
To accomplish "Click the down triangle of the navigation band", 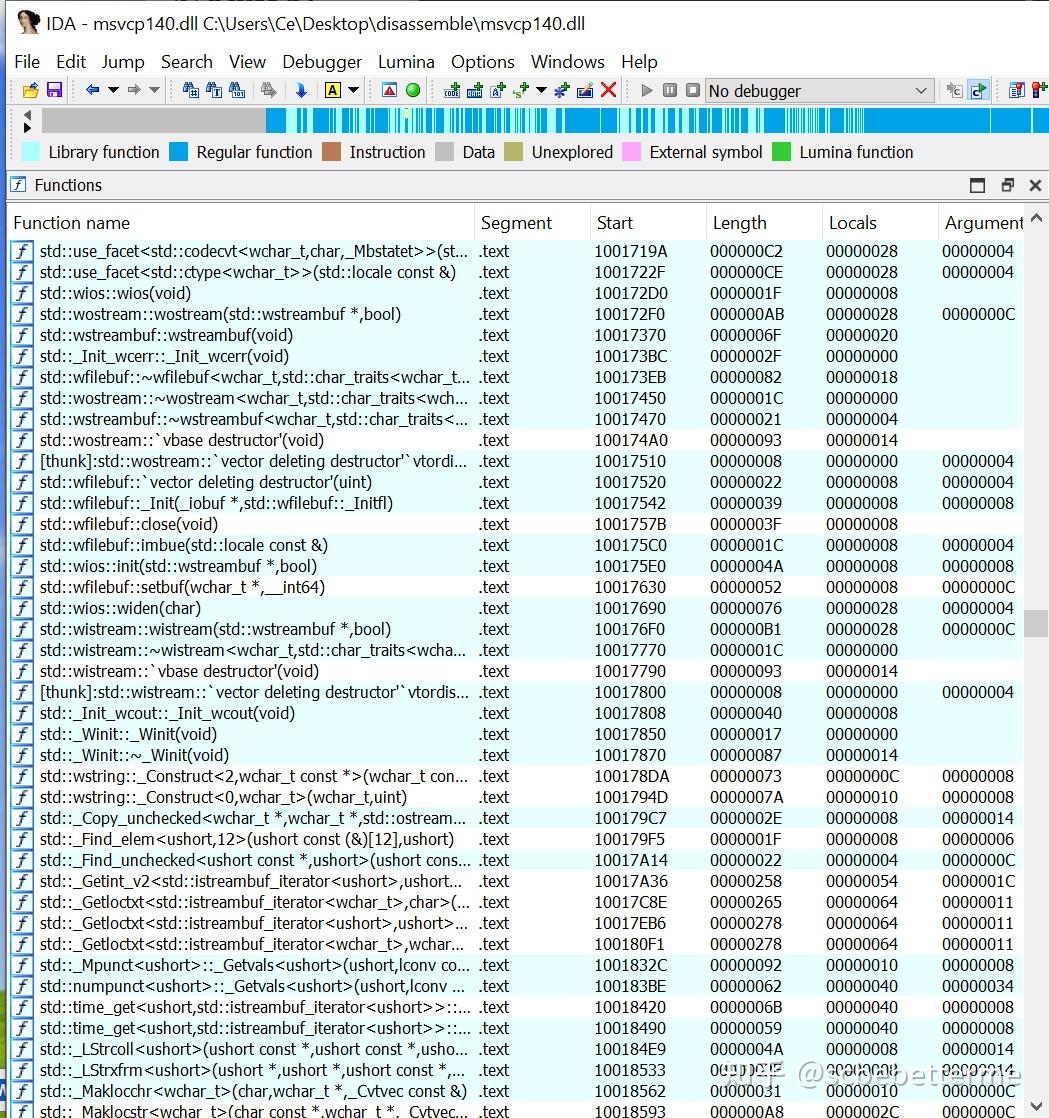I will (27, 128).
